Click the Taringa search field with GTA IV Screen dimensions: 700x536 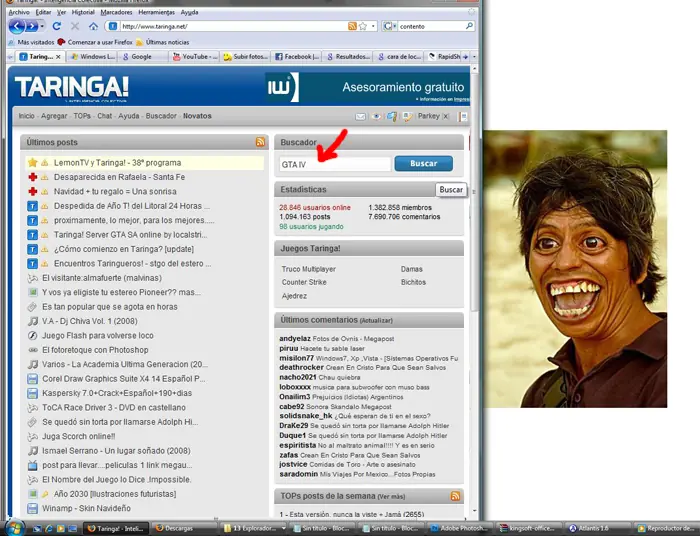point(335,164)
